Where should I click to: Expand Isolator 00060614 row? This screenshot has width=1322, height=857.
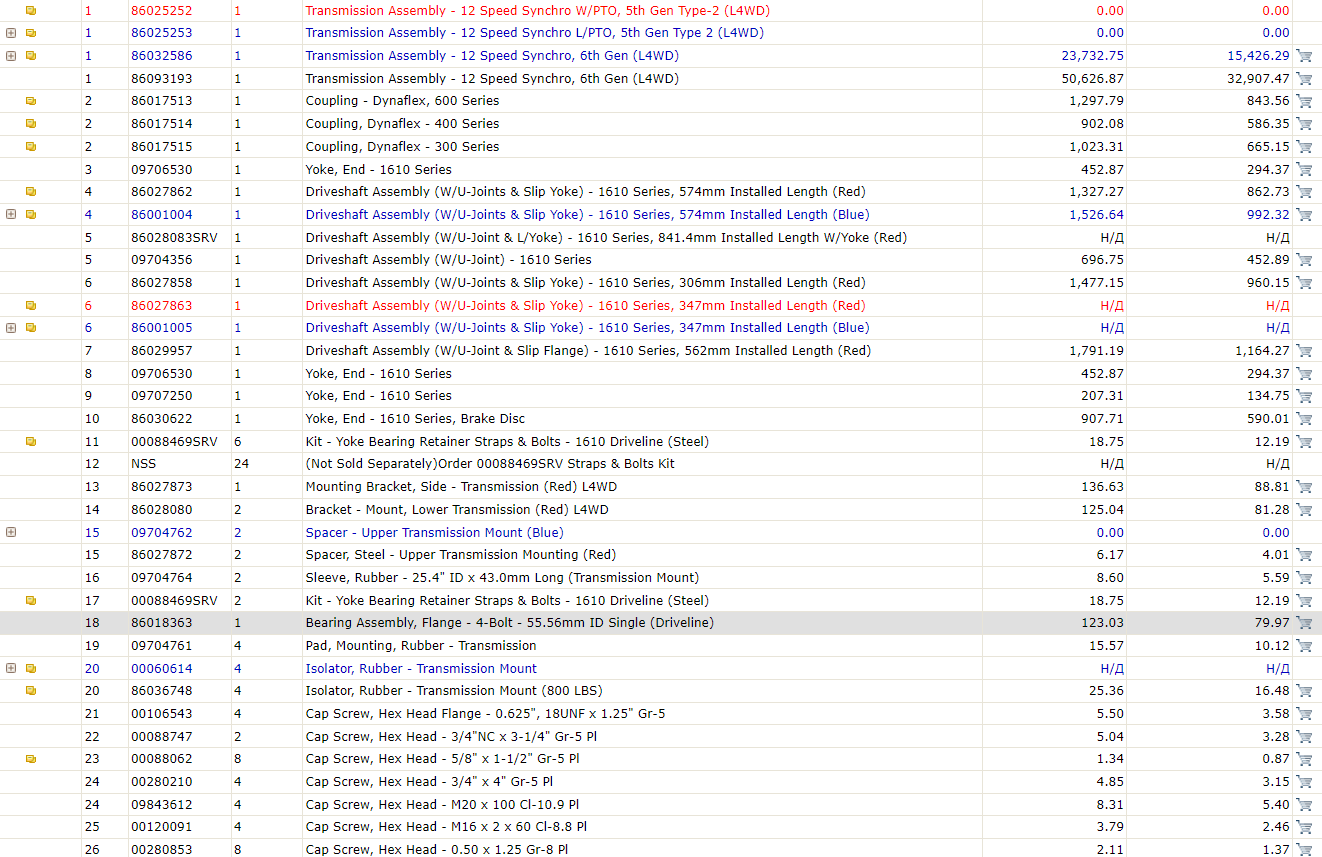click(11, 669)
